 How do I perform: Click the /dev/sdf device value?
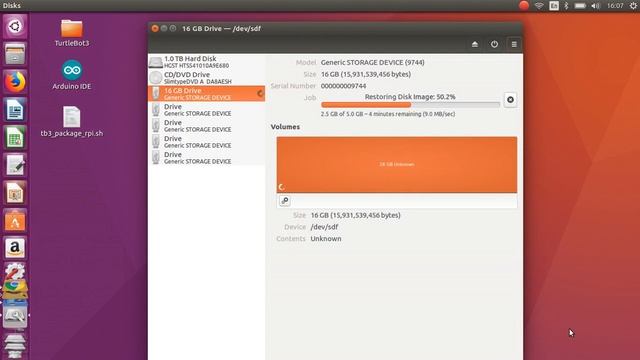[324, 227]
